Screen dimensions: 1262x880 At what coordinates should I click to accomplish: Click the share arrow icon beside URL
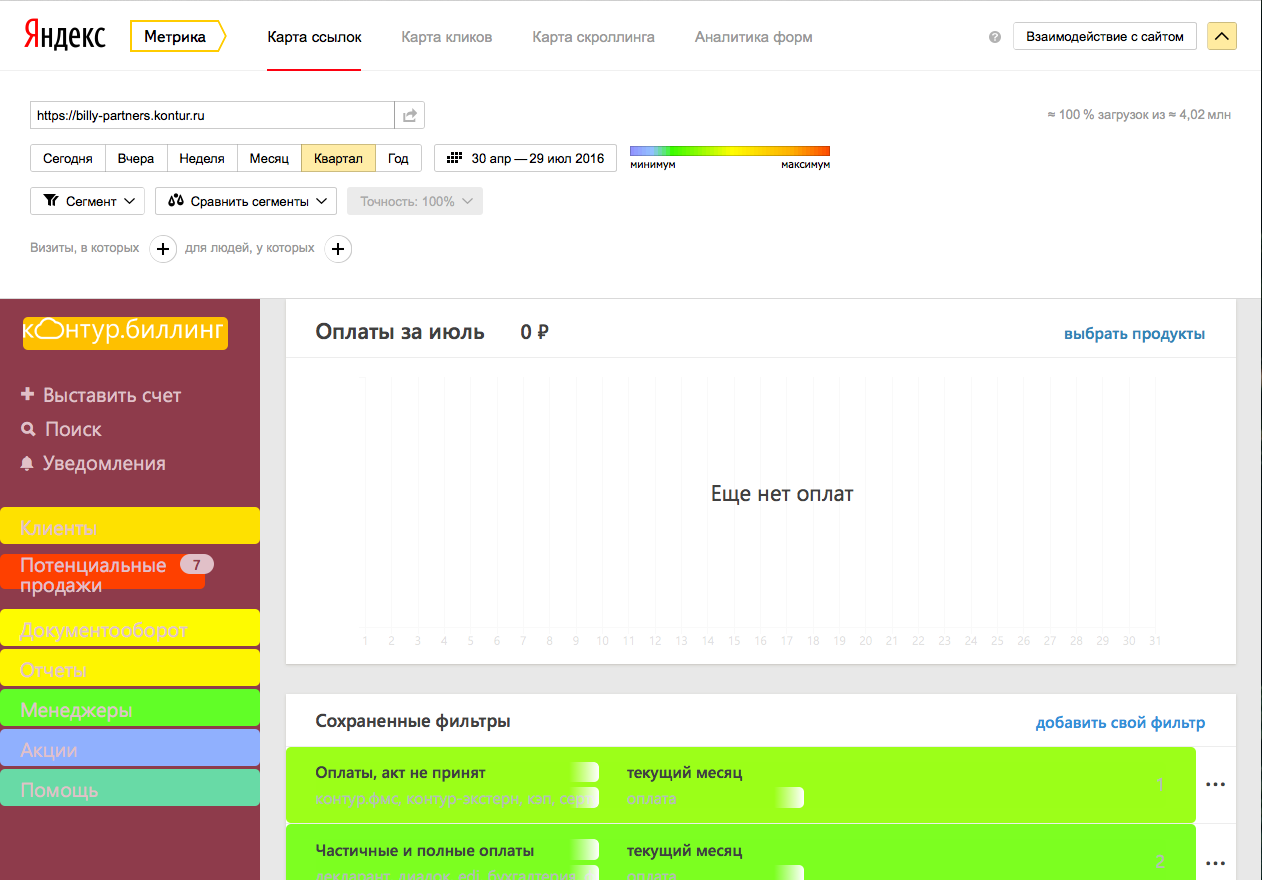(x=410, y=115)
